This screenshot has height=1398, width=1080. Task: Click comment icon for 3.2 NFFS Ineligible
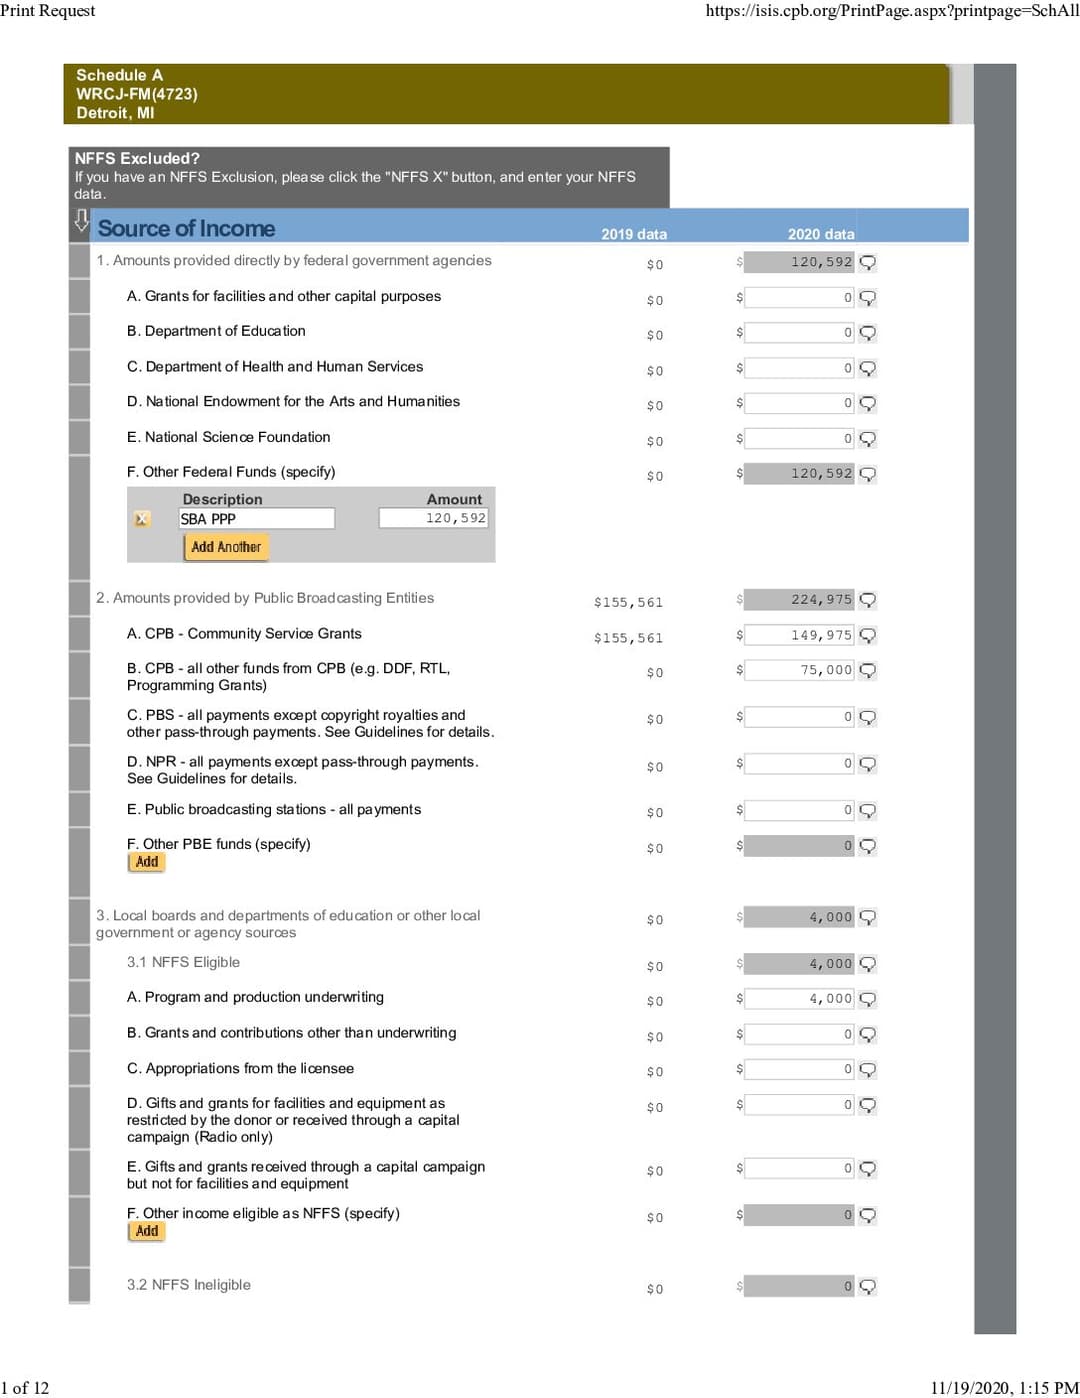tap(867, 1287)
